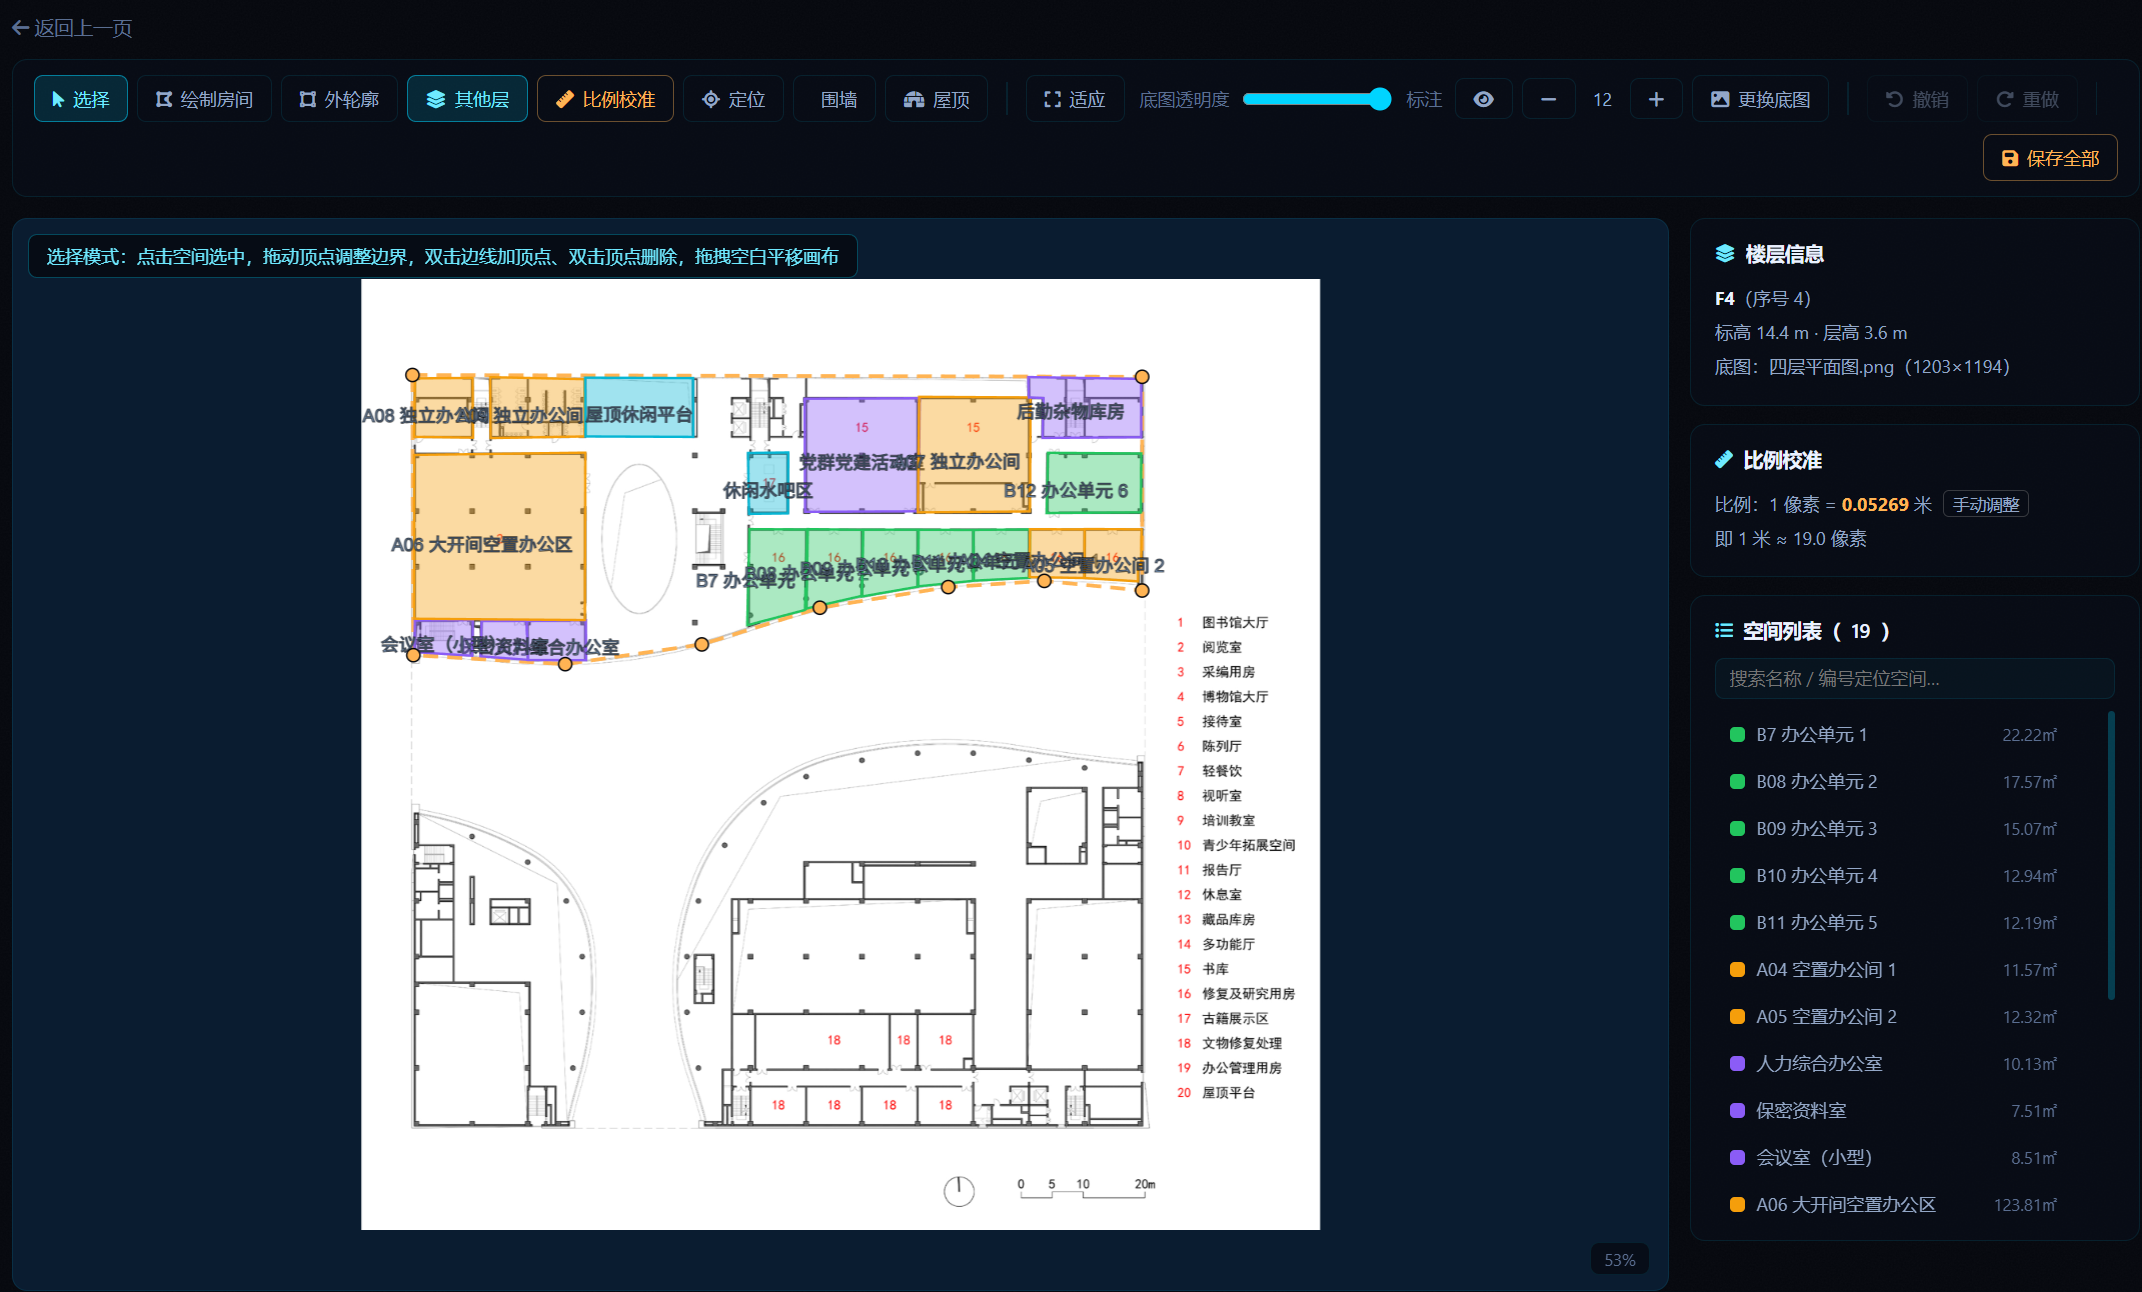Toggle the 其他层 other layers display
2142x1292 pixels.
[467, 99]
